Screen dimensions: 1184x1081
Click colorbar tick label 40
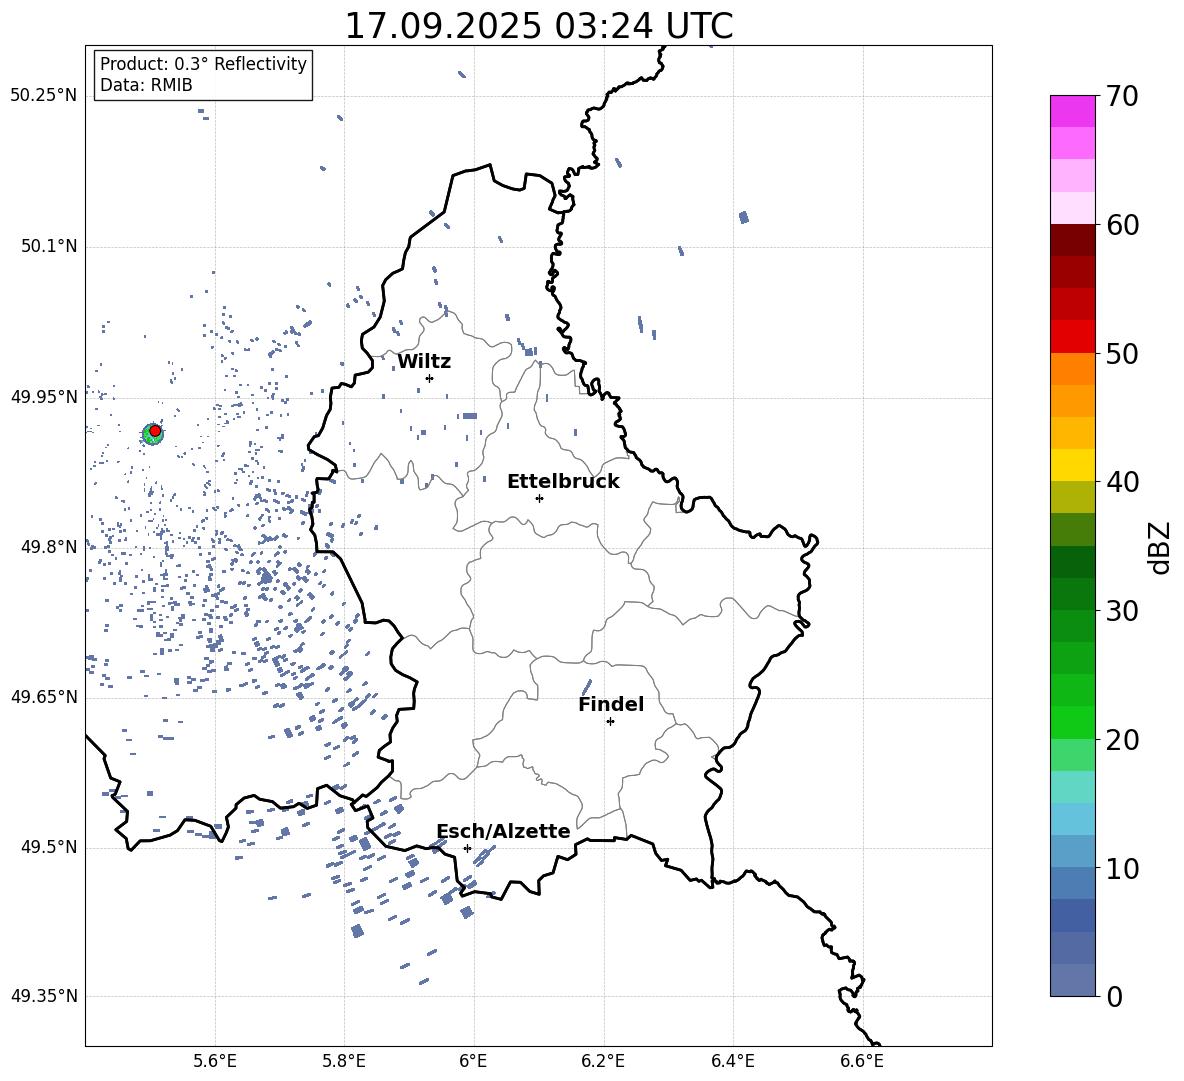pyautogui.click(x=1122, y=482)
